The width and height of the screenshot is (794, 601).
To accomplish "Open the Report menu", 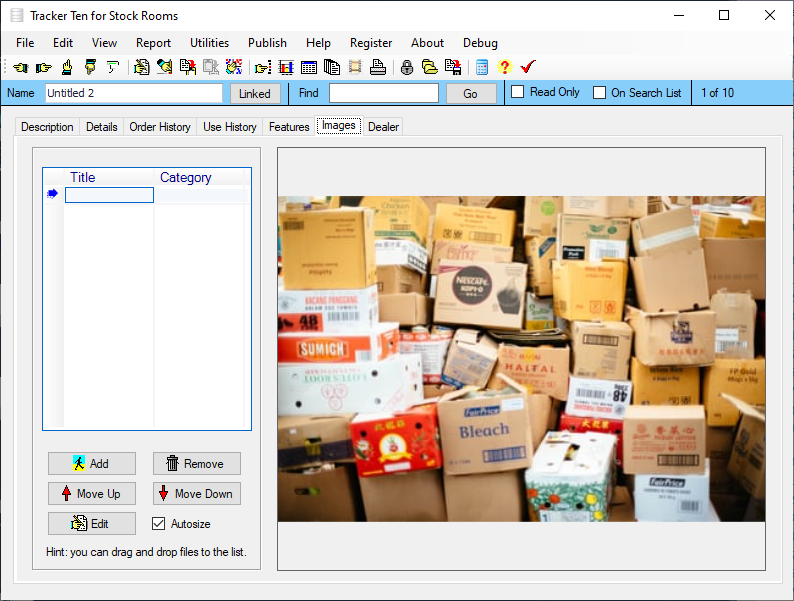I will point(153,43).
